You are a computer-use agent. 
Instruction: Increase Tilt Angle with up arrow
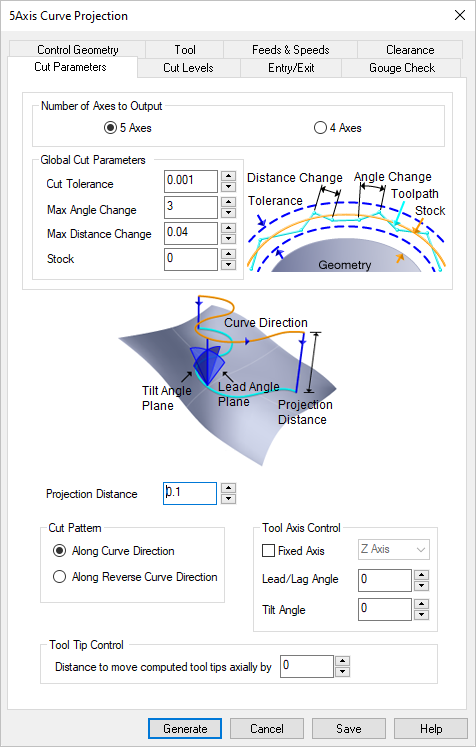click(x=422, y=604)
